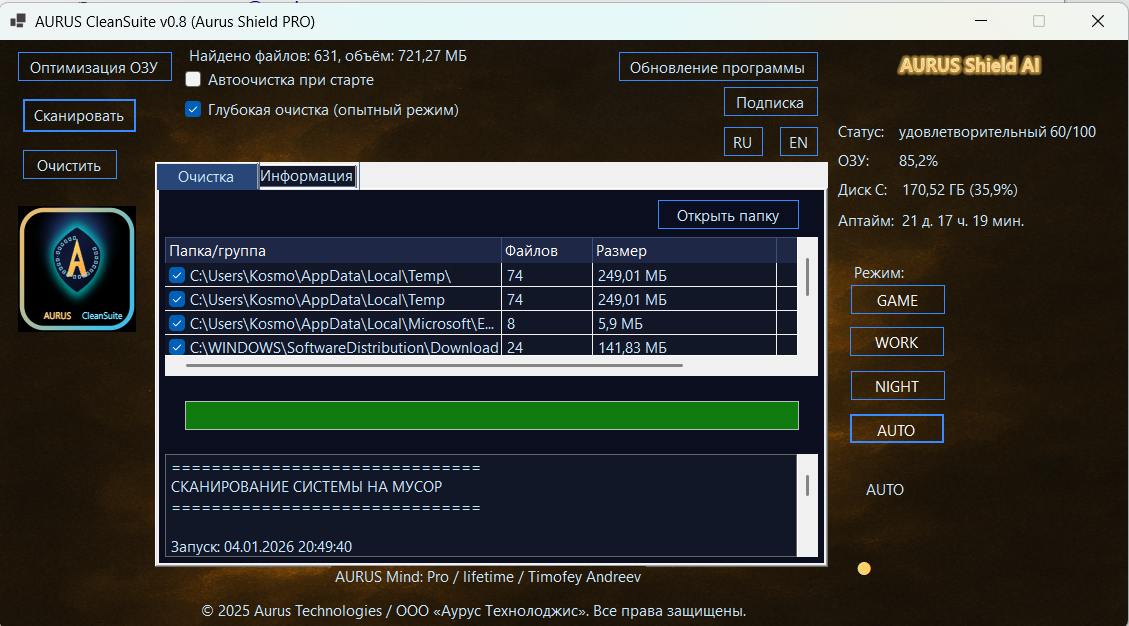Image resolution: width=1129 pixels, height=626 pixels.
Task: Uncheck the SoftwareDistribution\Download row checkbox
Action: coord(177,347)
